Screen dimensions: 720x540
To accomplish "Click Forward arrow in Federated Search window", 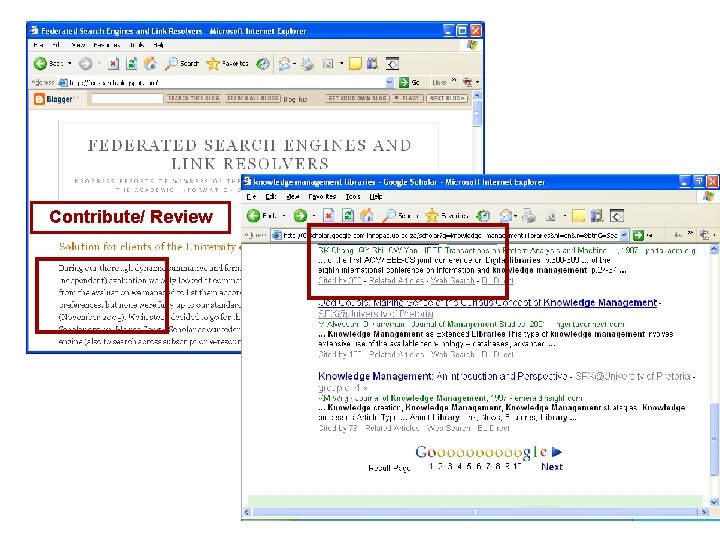I will pos(85,63).
